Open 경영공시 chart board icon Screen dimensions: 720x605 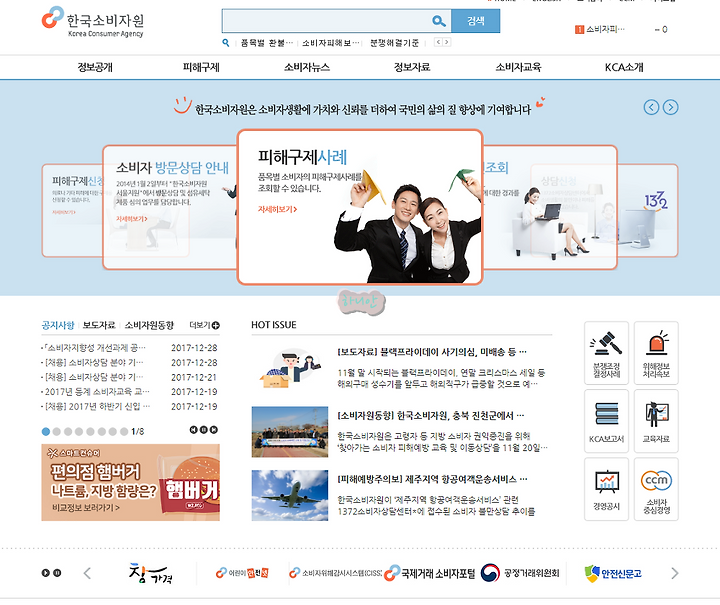tap(606, 489)
